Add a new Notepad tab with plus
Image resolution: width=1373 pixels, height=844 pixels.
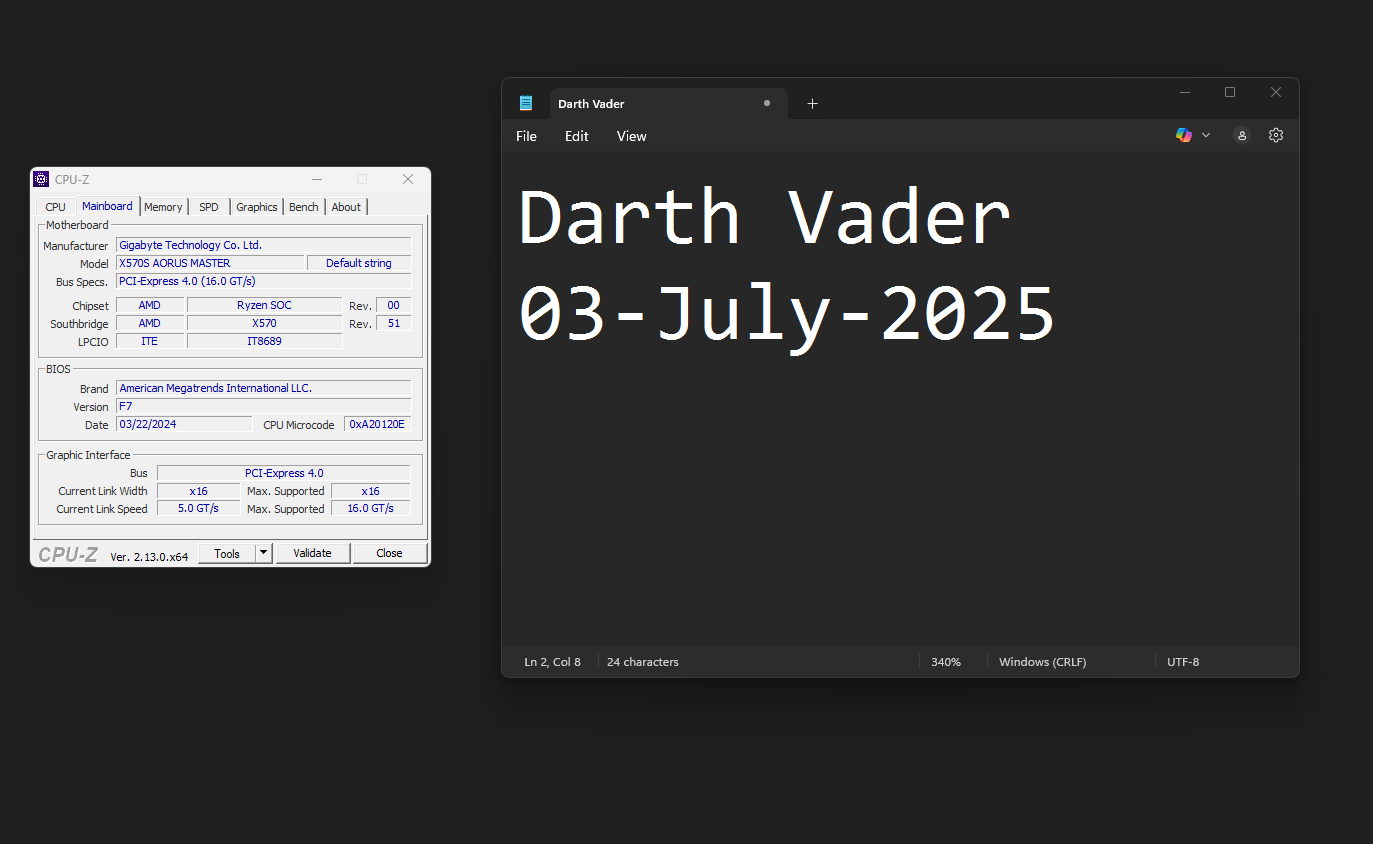click(812, 104)
